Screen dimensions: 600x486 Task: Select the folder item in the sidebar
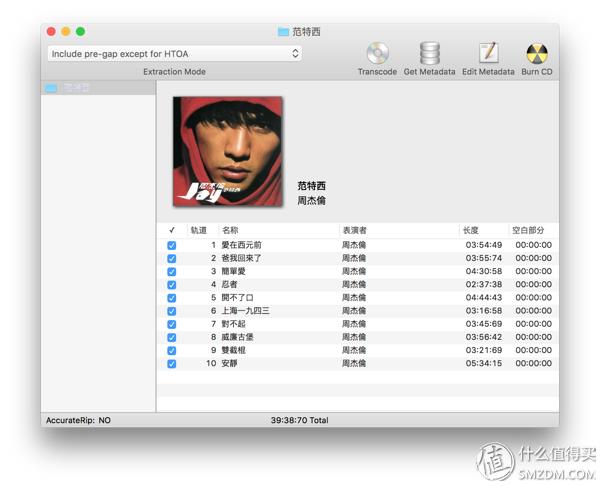point(98,88)
